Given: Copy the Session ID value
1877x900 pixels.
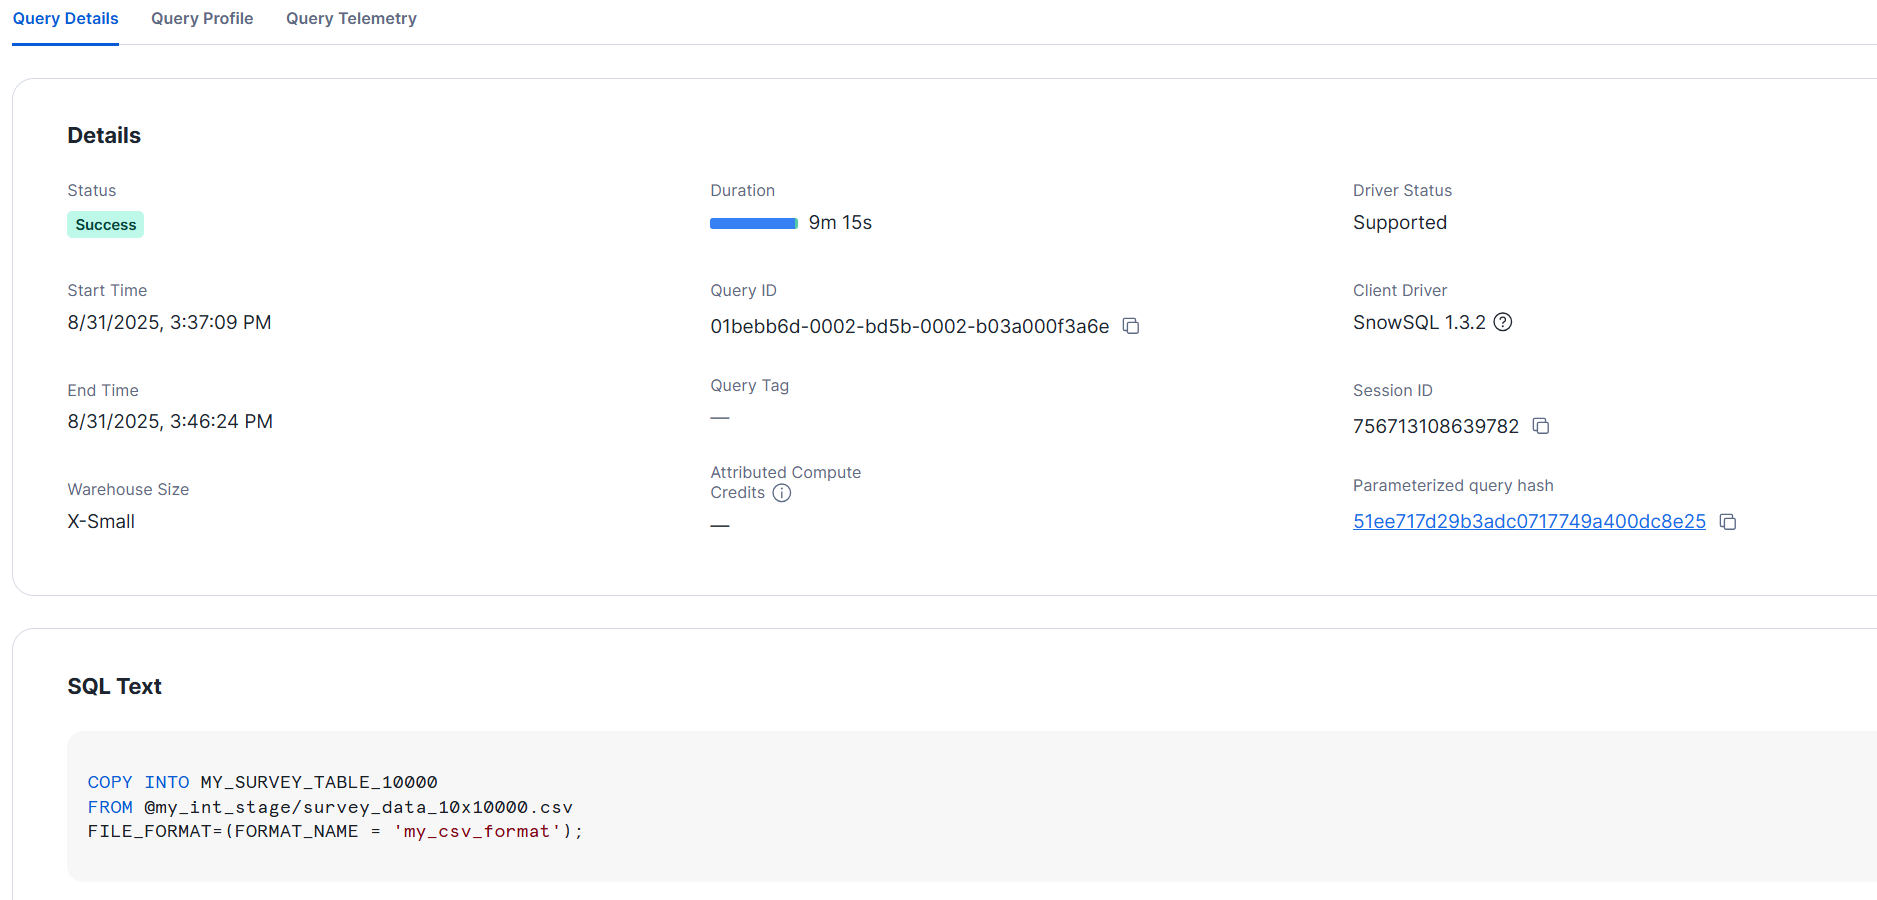Looking at the screenshot, I should [x=1541, y=426].
